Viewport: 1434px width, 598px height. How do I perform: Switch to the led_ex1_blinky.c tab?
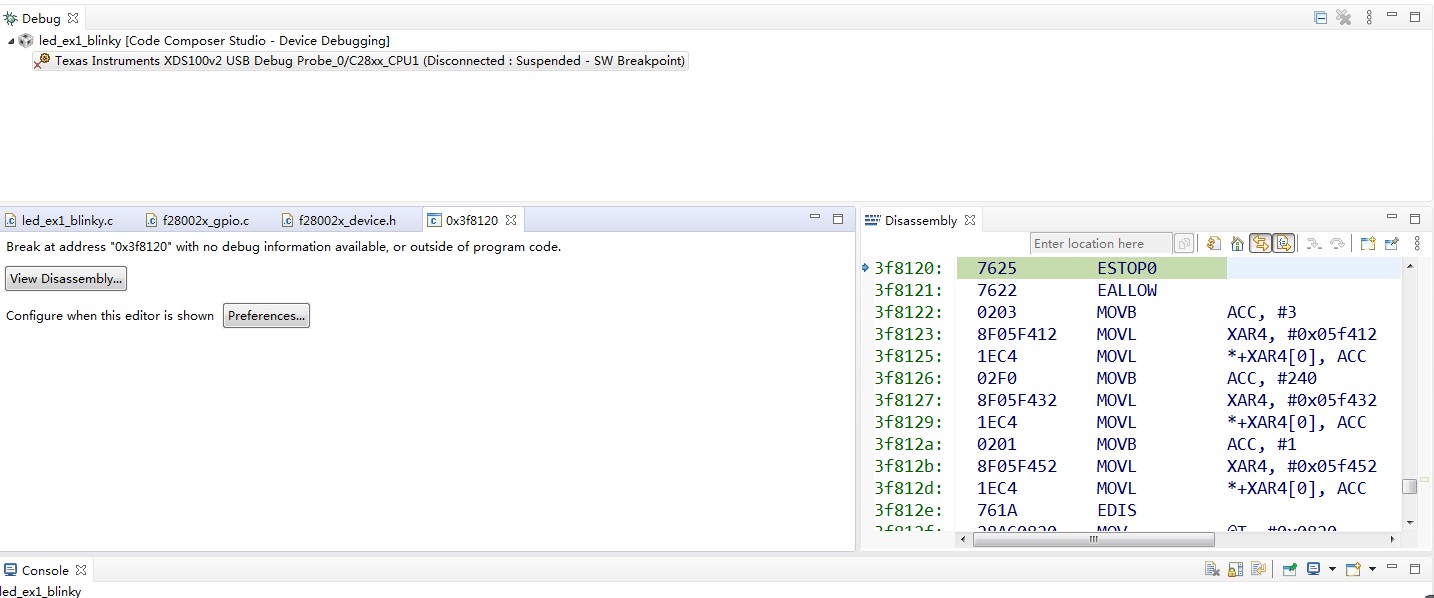pyautogui.click(x=66, y=220)
